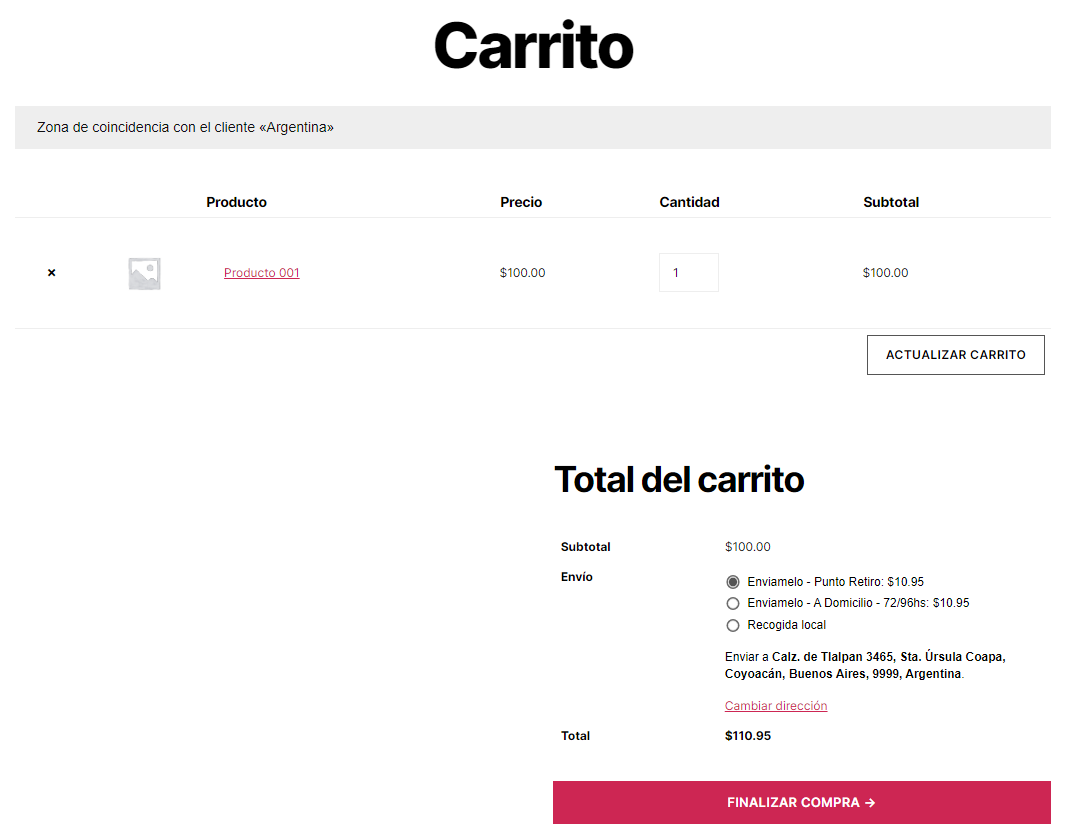
Task: Click the $100.00 cart totals subtotal value
Action: (748, 547)
